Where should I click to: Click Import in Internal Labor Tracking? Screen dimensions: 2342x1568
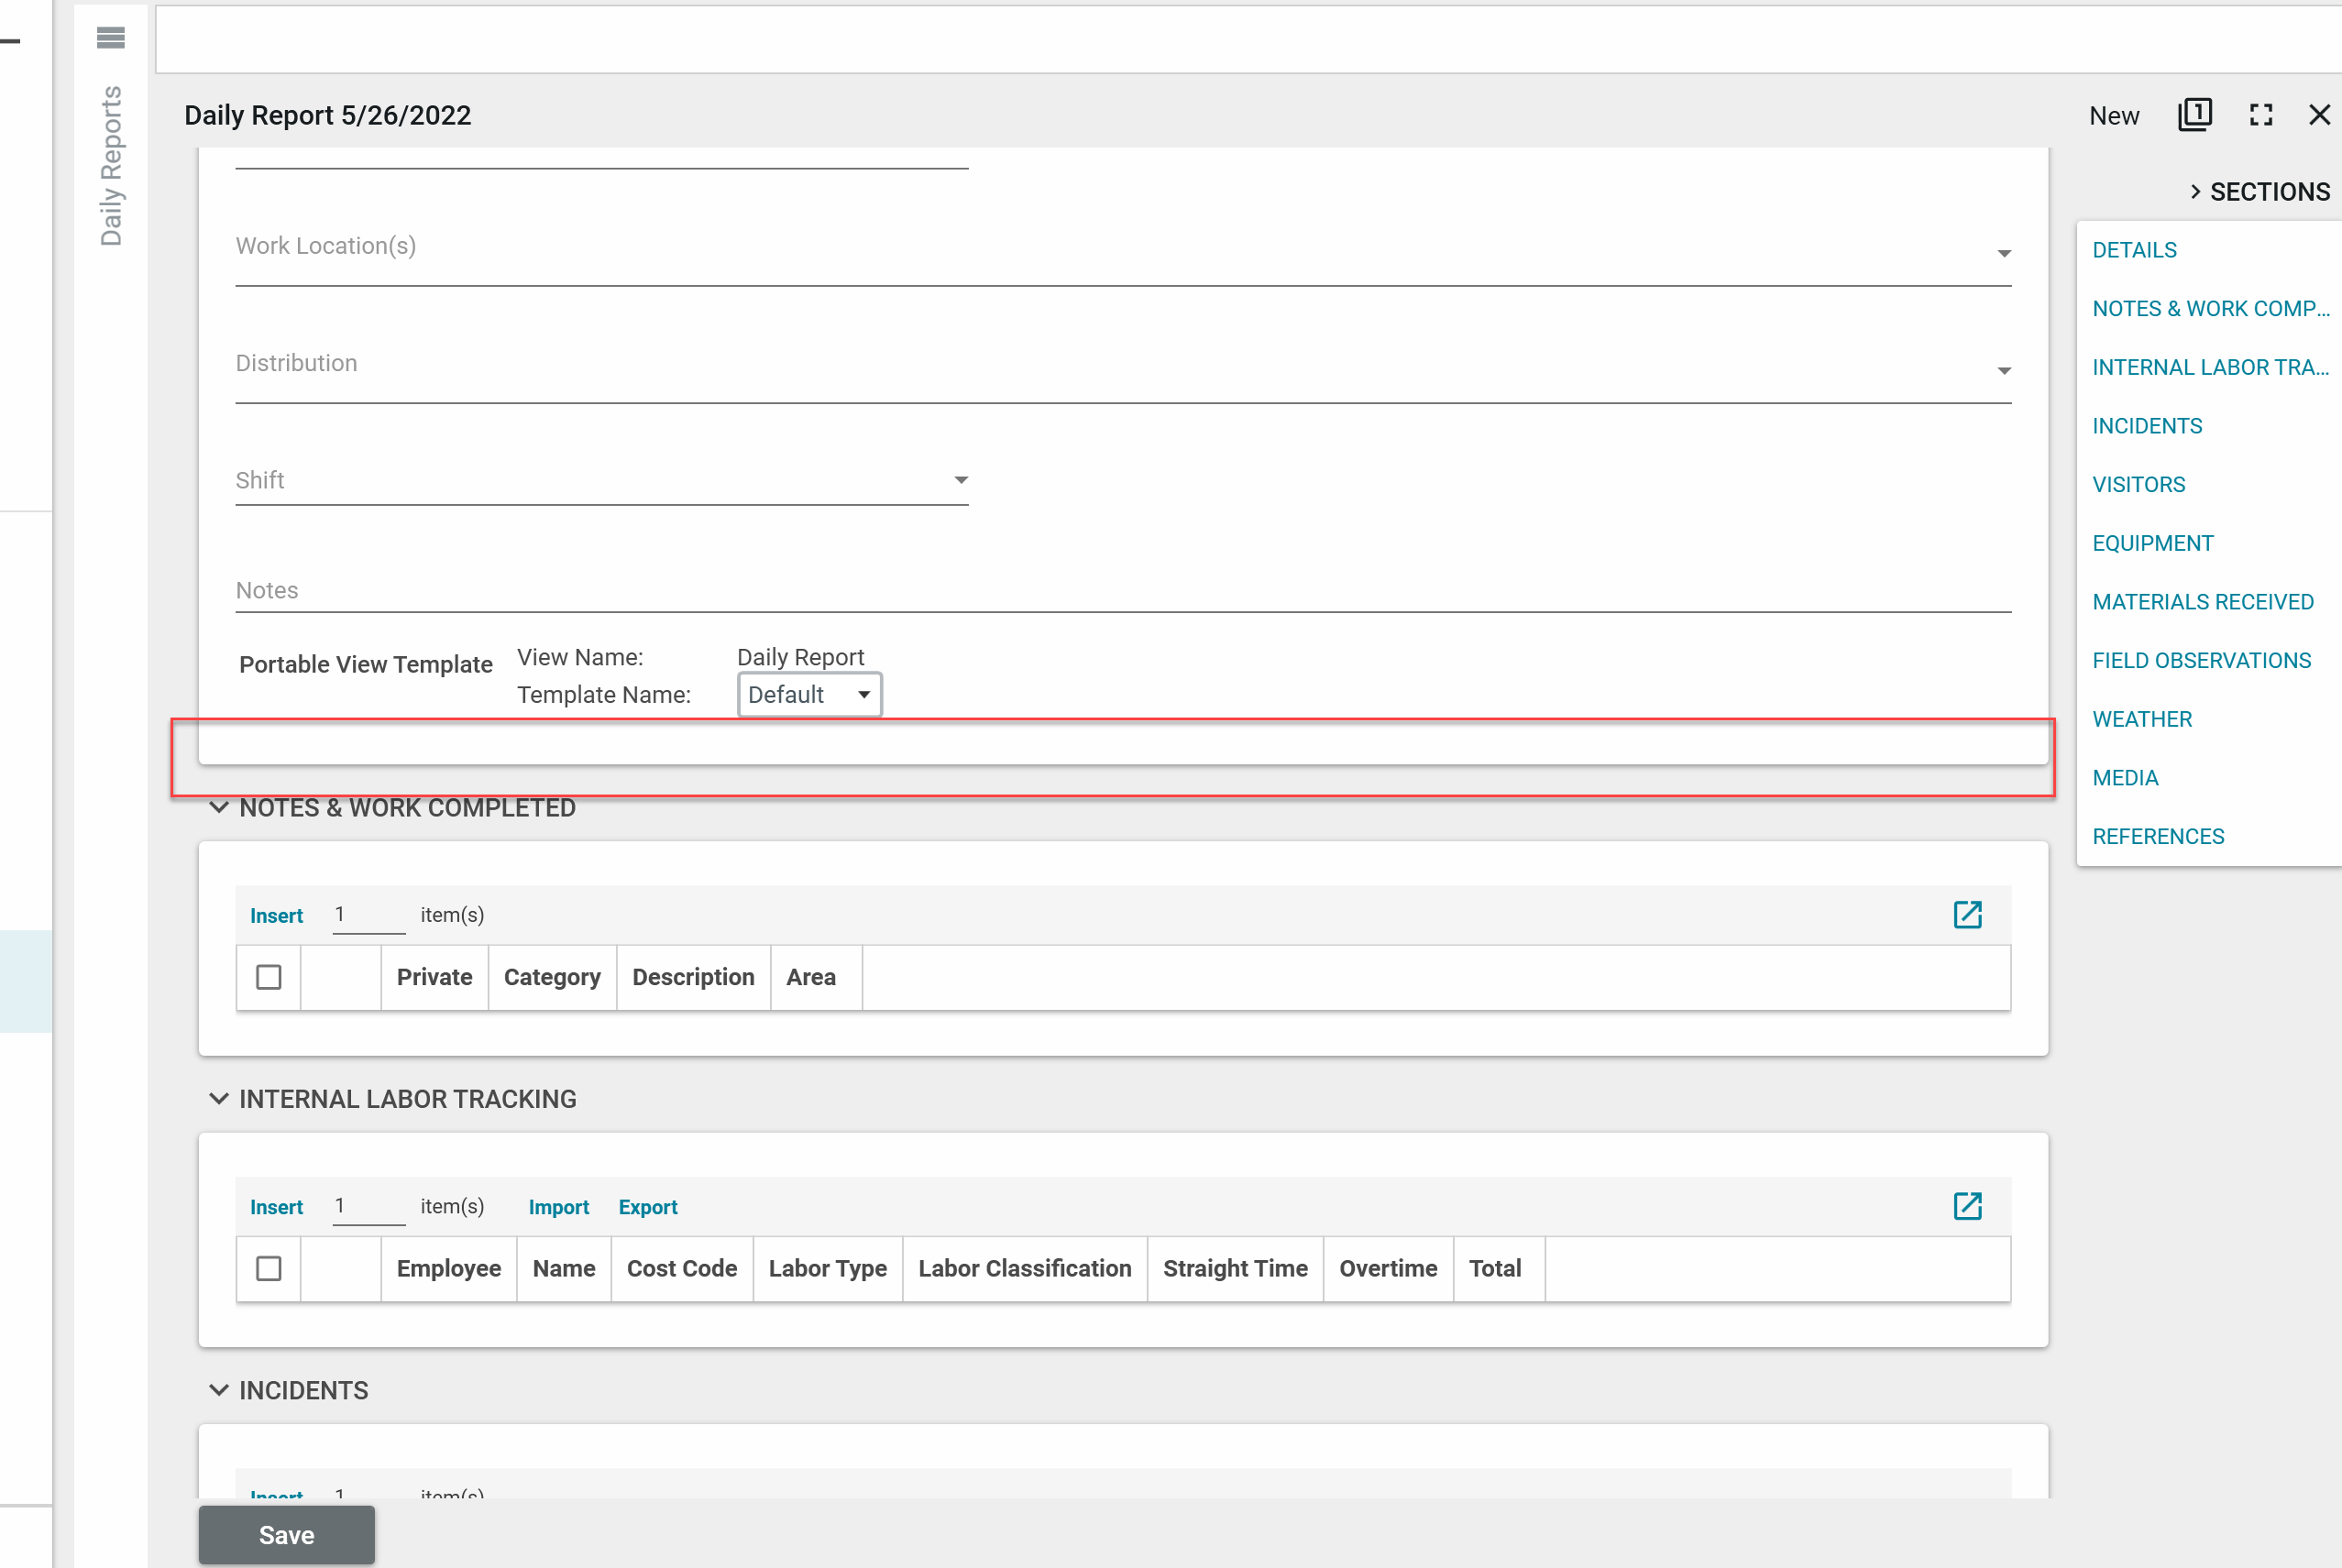pyautogui.click(x=558, y=1207)
